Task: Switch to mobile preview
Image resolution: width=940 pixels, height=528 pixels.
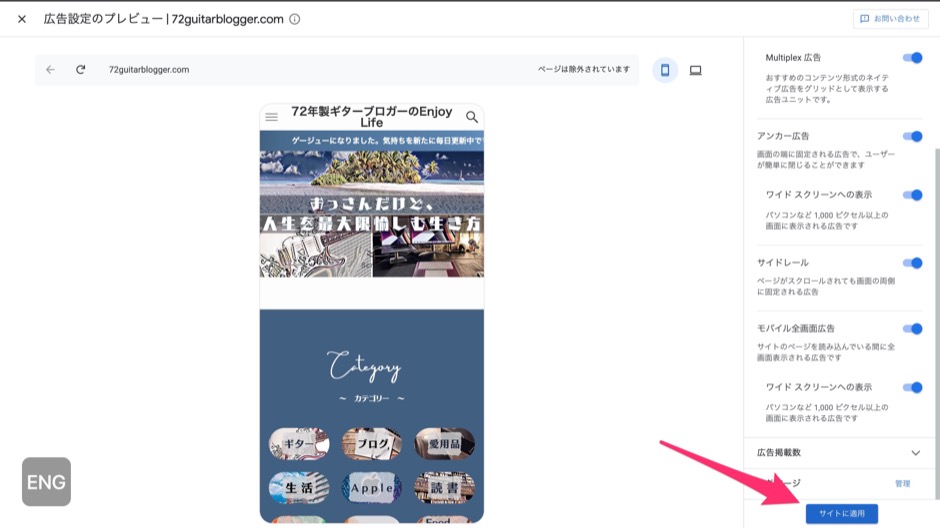Action: [664, 70]
